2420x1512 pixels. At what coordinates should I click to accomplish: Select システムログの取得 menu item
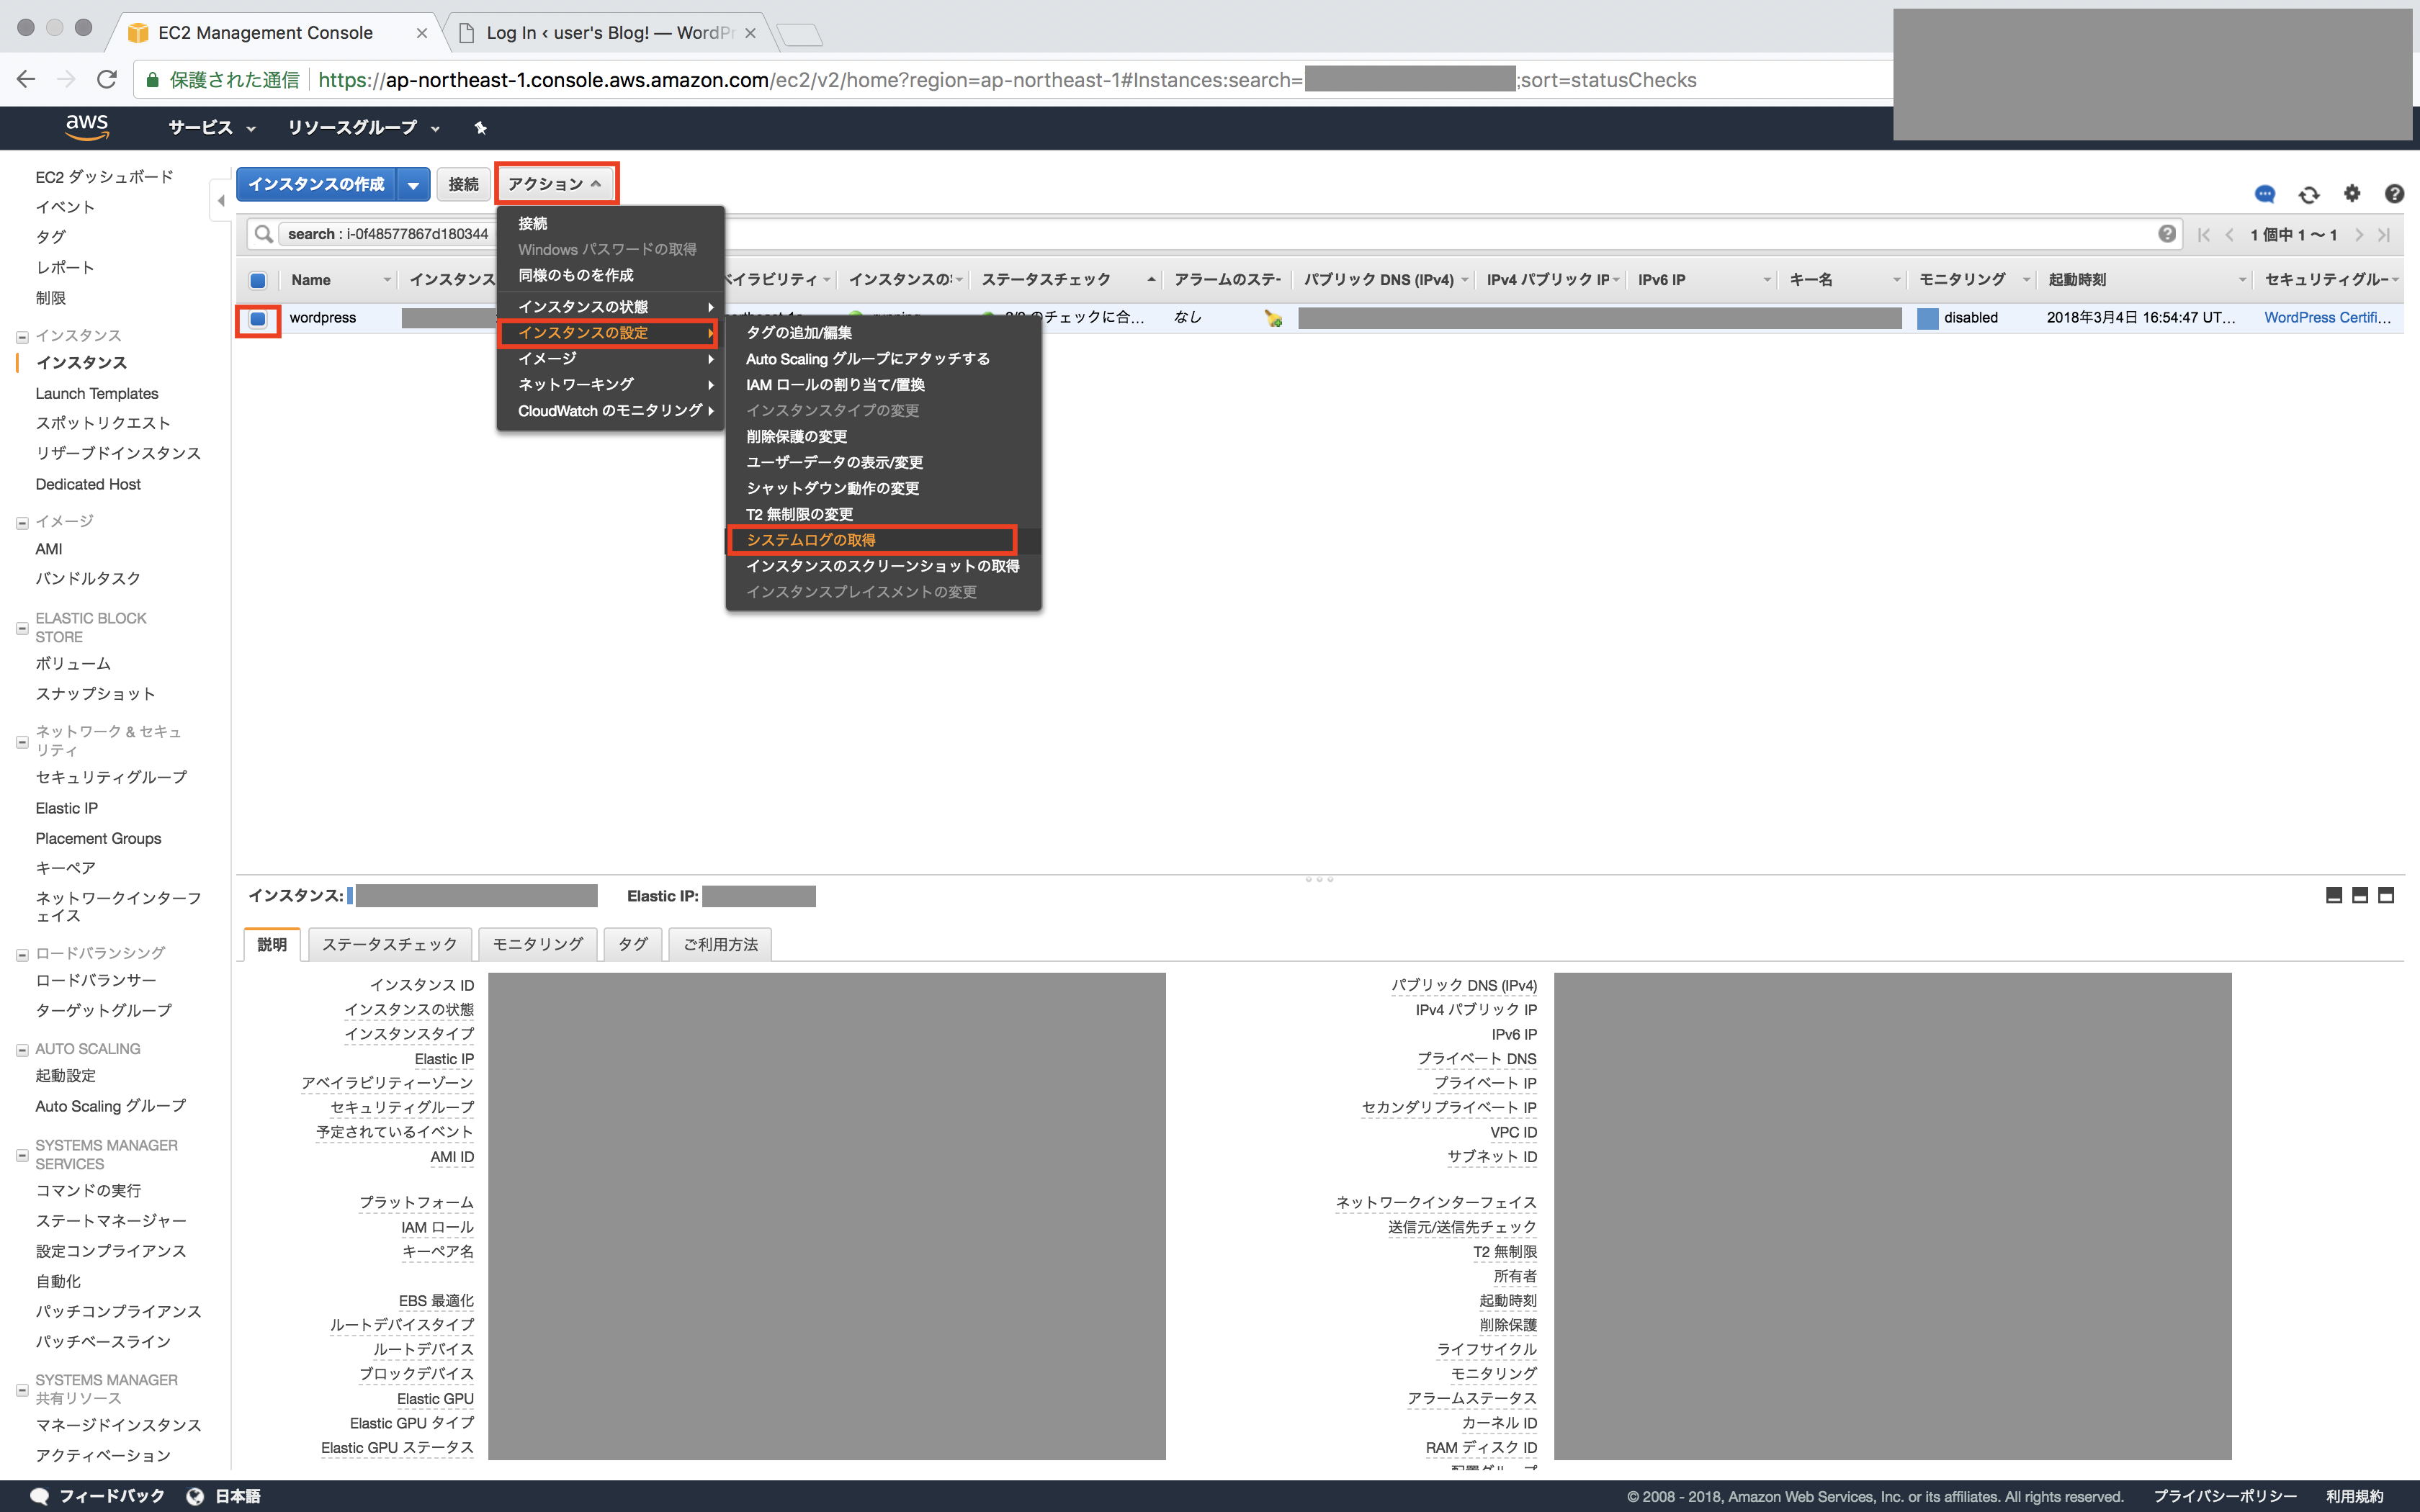pyautogui.click(x=882, y=540)
